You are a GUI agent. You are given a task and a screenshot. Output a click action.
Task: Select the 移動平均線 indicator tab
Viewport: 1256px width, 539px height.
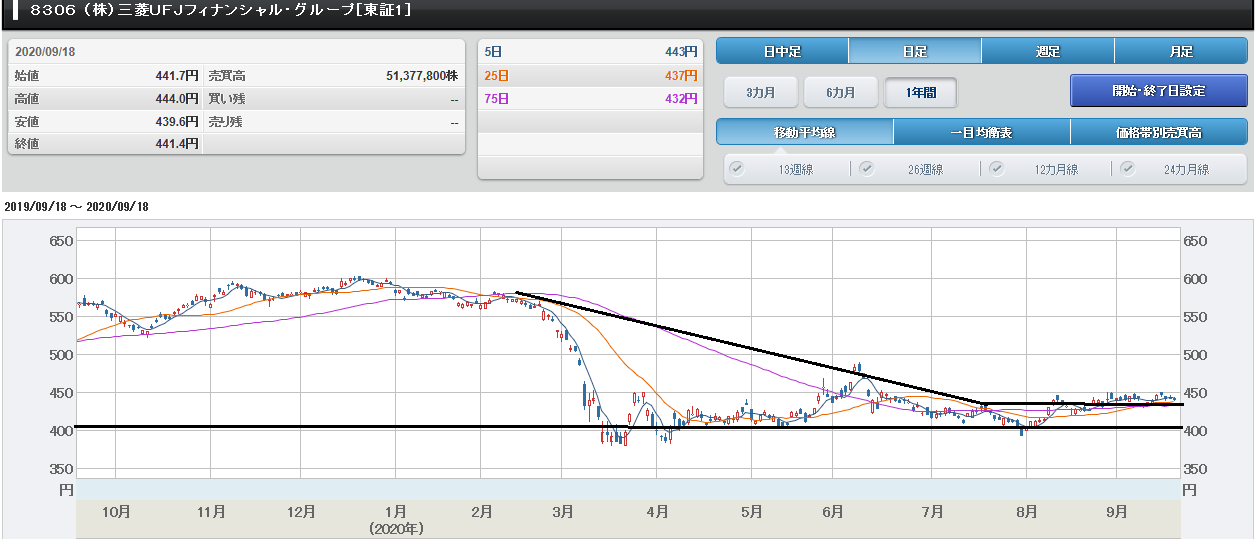[x=804, y=132]
